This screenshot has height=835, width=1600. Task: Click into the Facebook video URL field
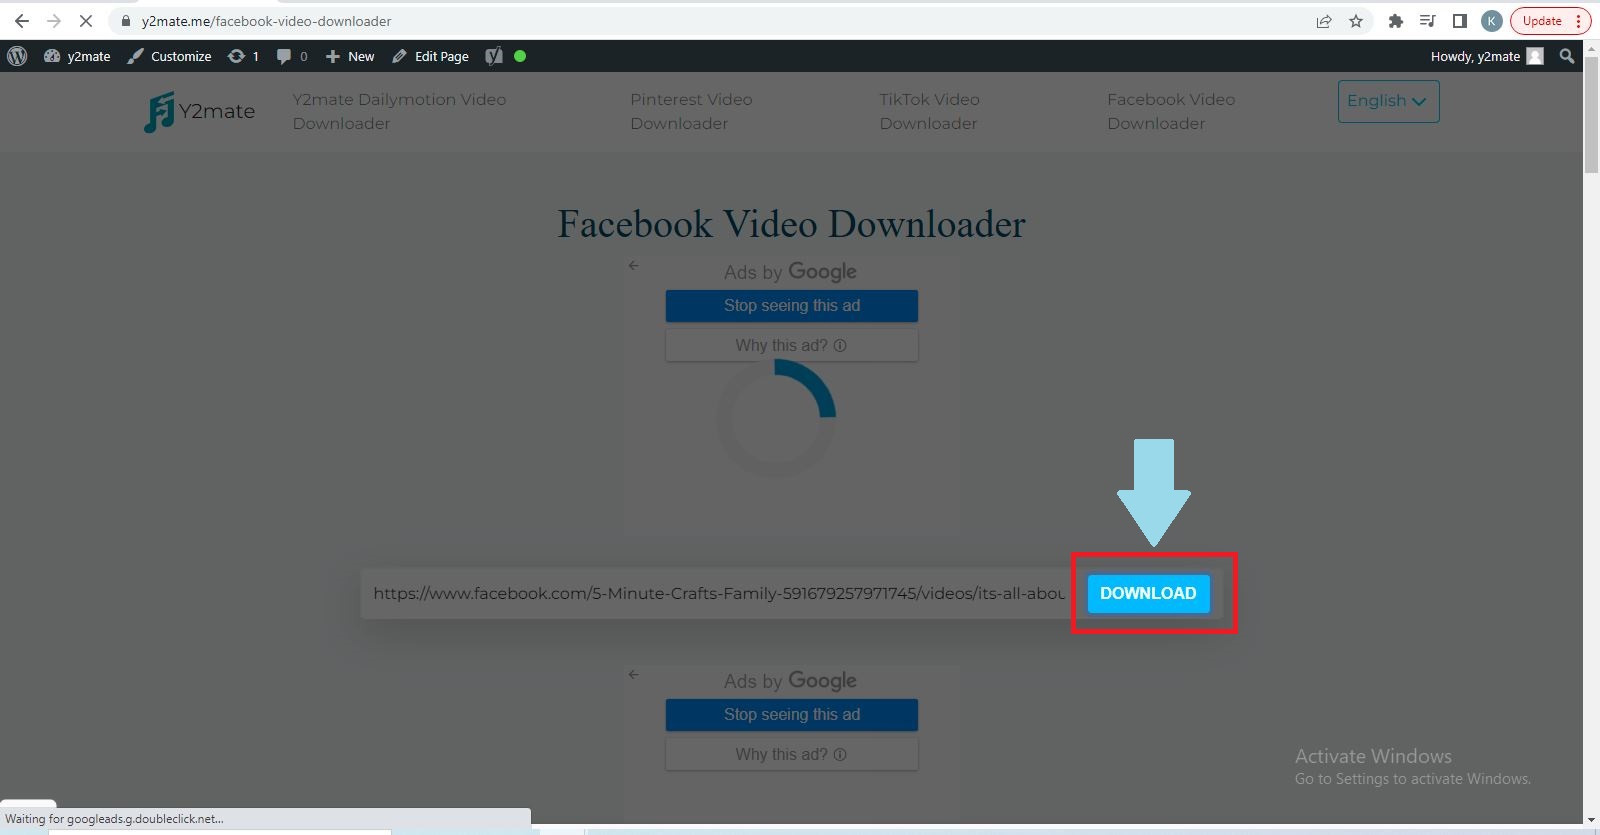[718, 593]
